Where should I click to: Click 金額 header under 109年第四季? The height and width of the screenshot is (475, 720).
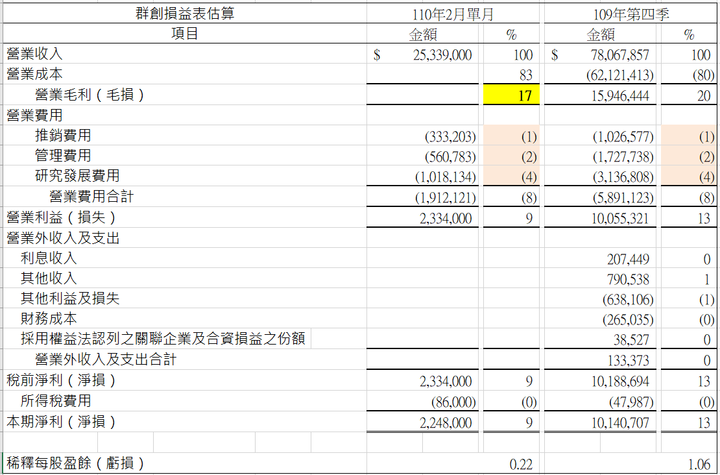coord(601,34)
